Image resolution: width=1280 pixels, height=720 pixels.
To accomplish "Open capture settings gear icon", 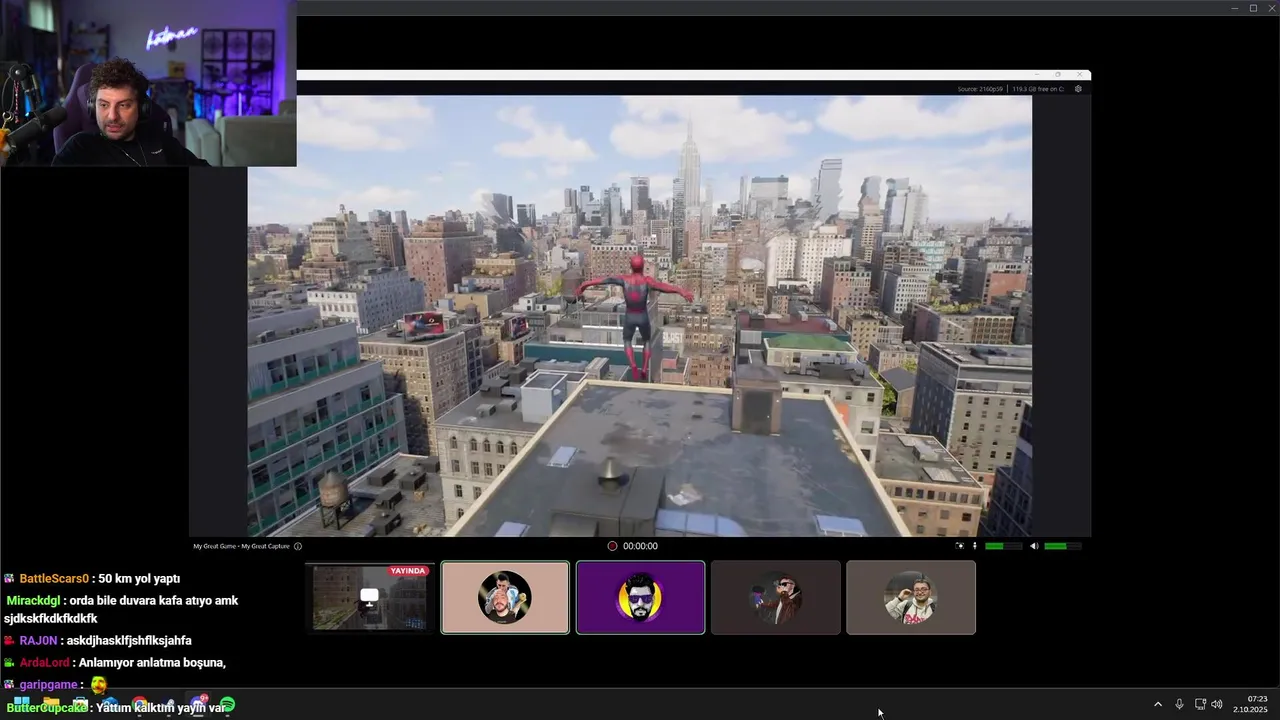I will (x=1078, y=89).
